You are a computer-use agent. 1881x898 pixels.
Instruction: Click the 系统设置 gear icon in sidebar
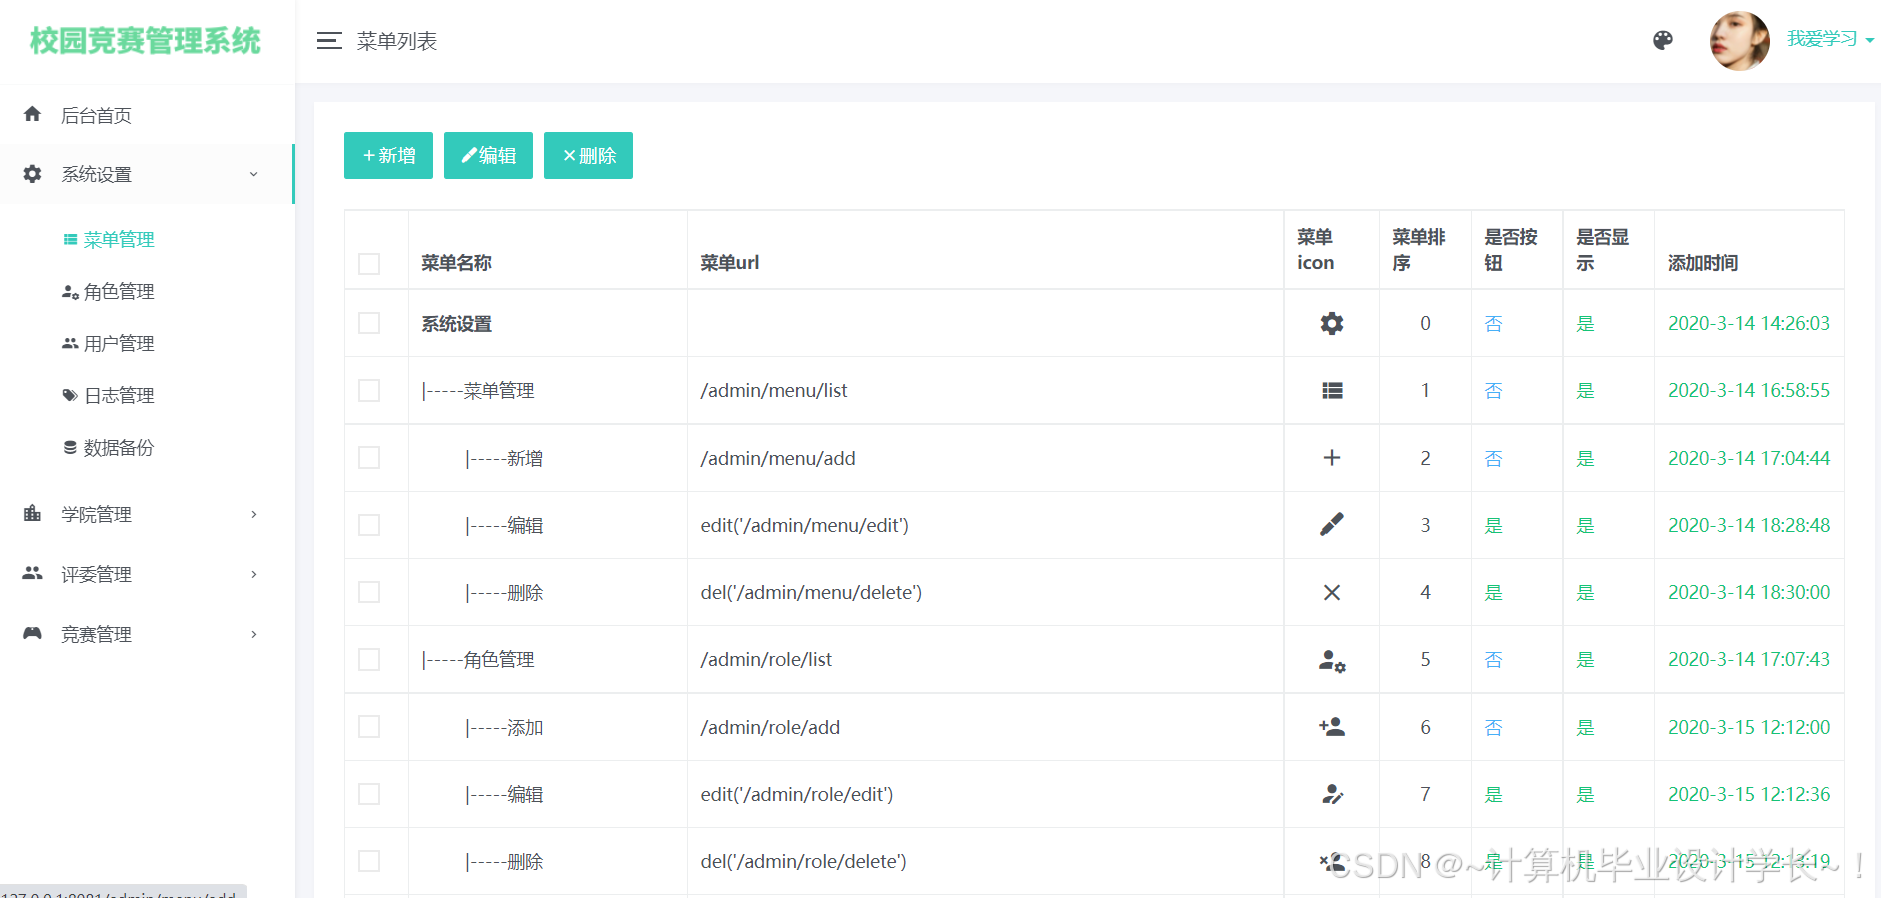click(x=32, y=174)
